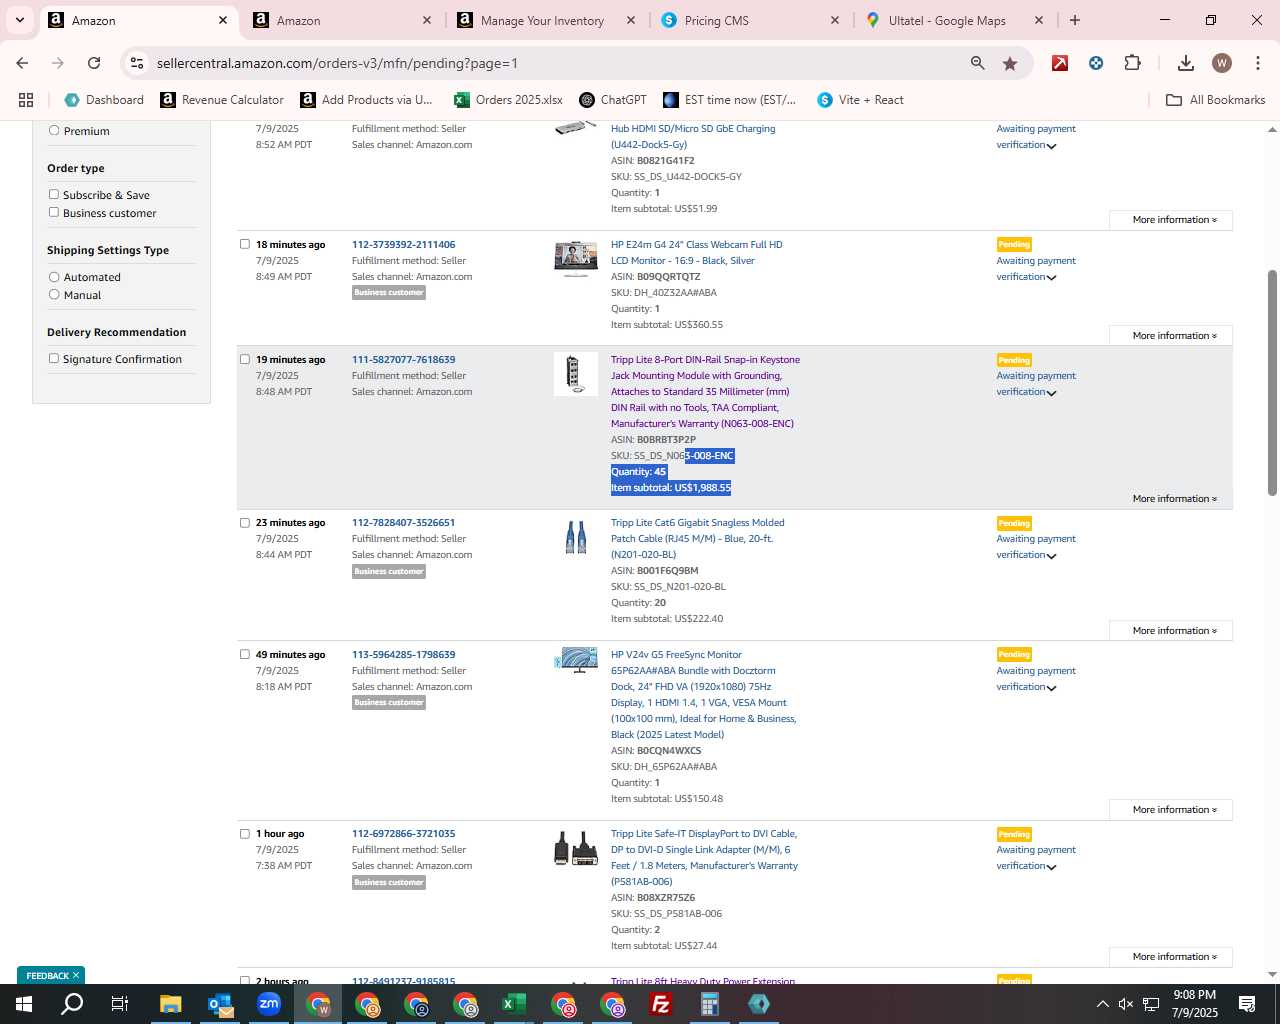Open the notifications center icon
Screen dimensions: 1280x1024
point(1247,1004)
